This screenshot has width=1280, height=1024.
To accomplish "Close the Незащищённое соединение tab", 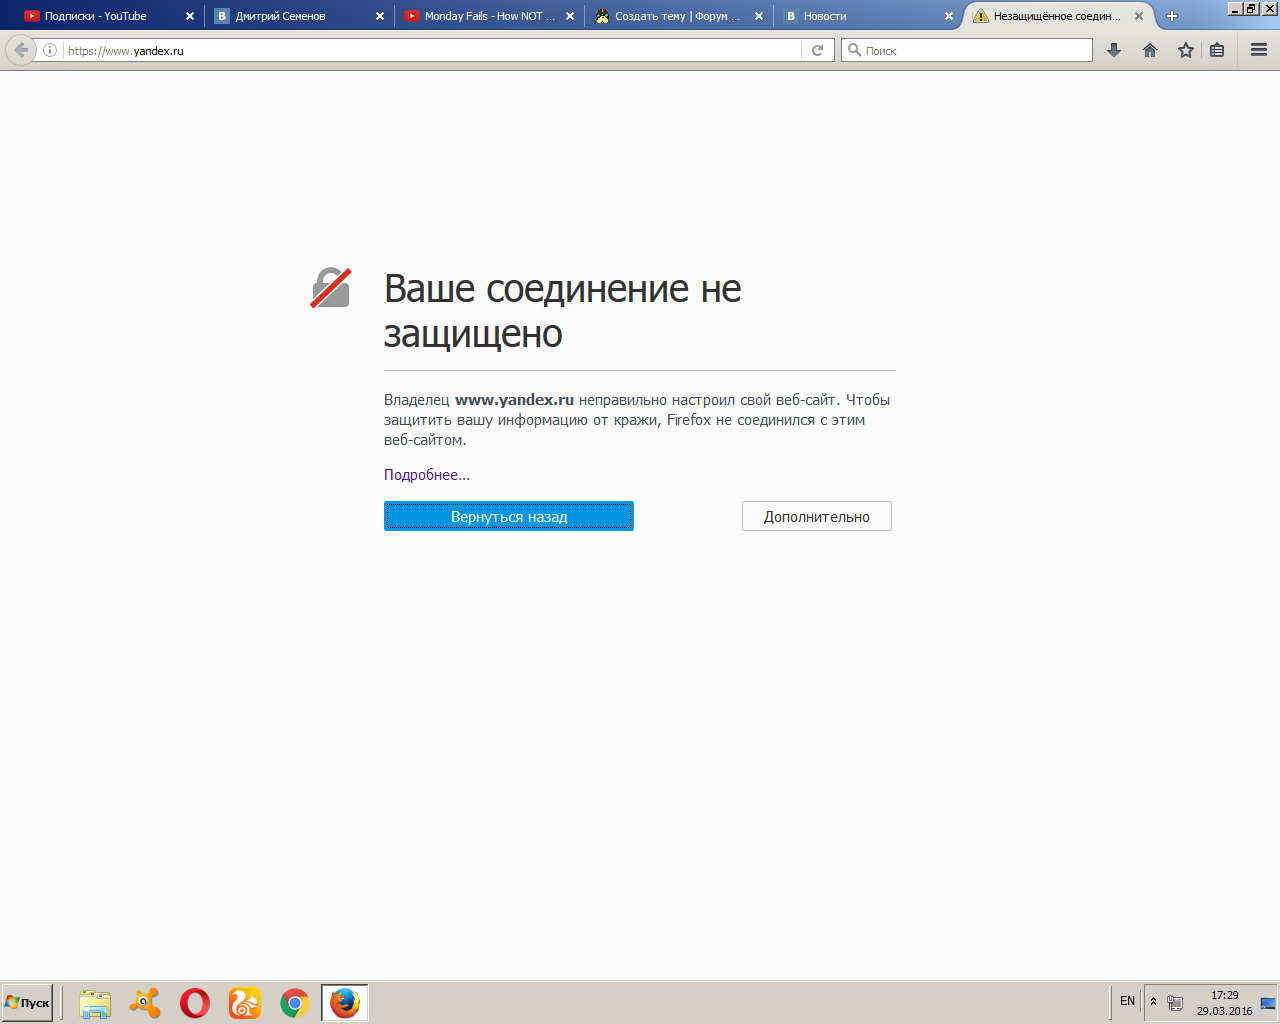I will pos(1138,16).
